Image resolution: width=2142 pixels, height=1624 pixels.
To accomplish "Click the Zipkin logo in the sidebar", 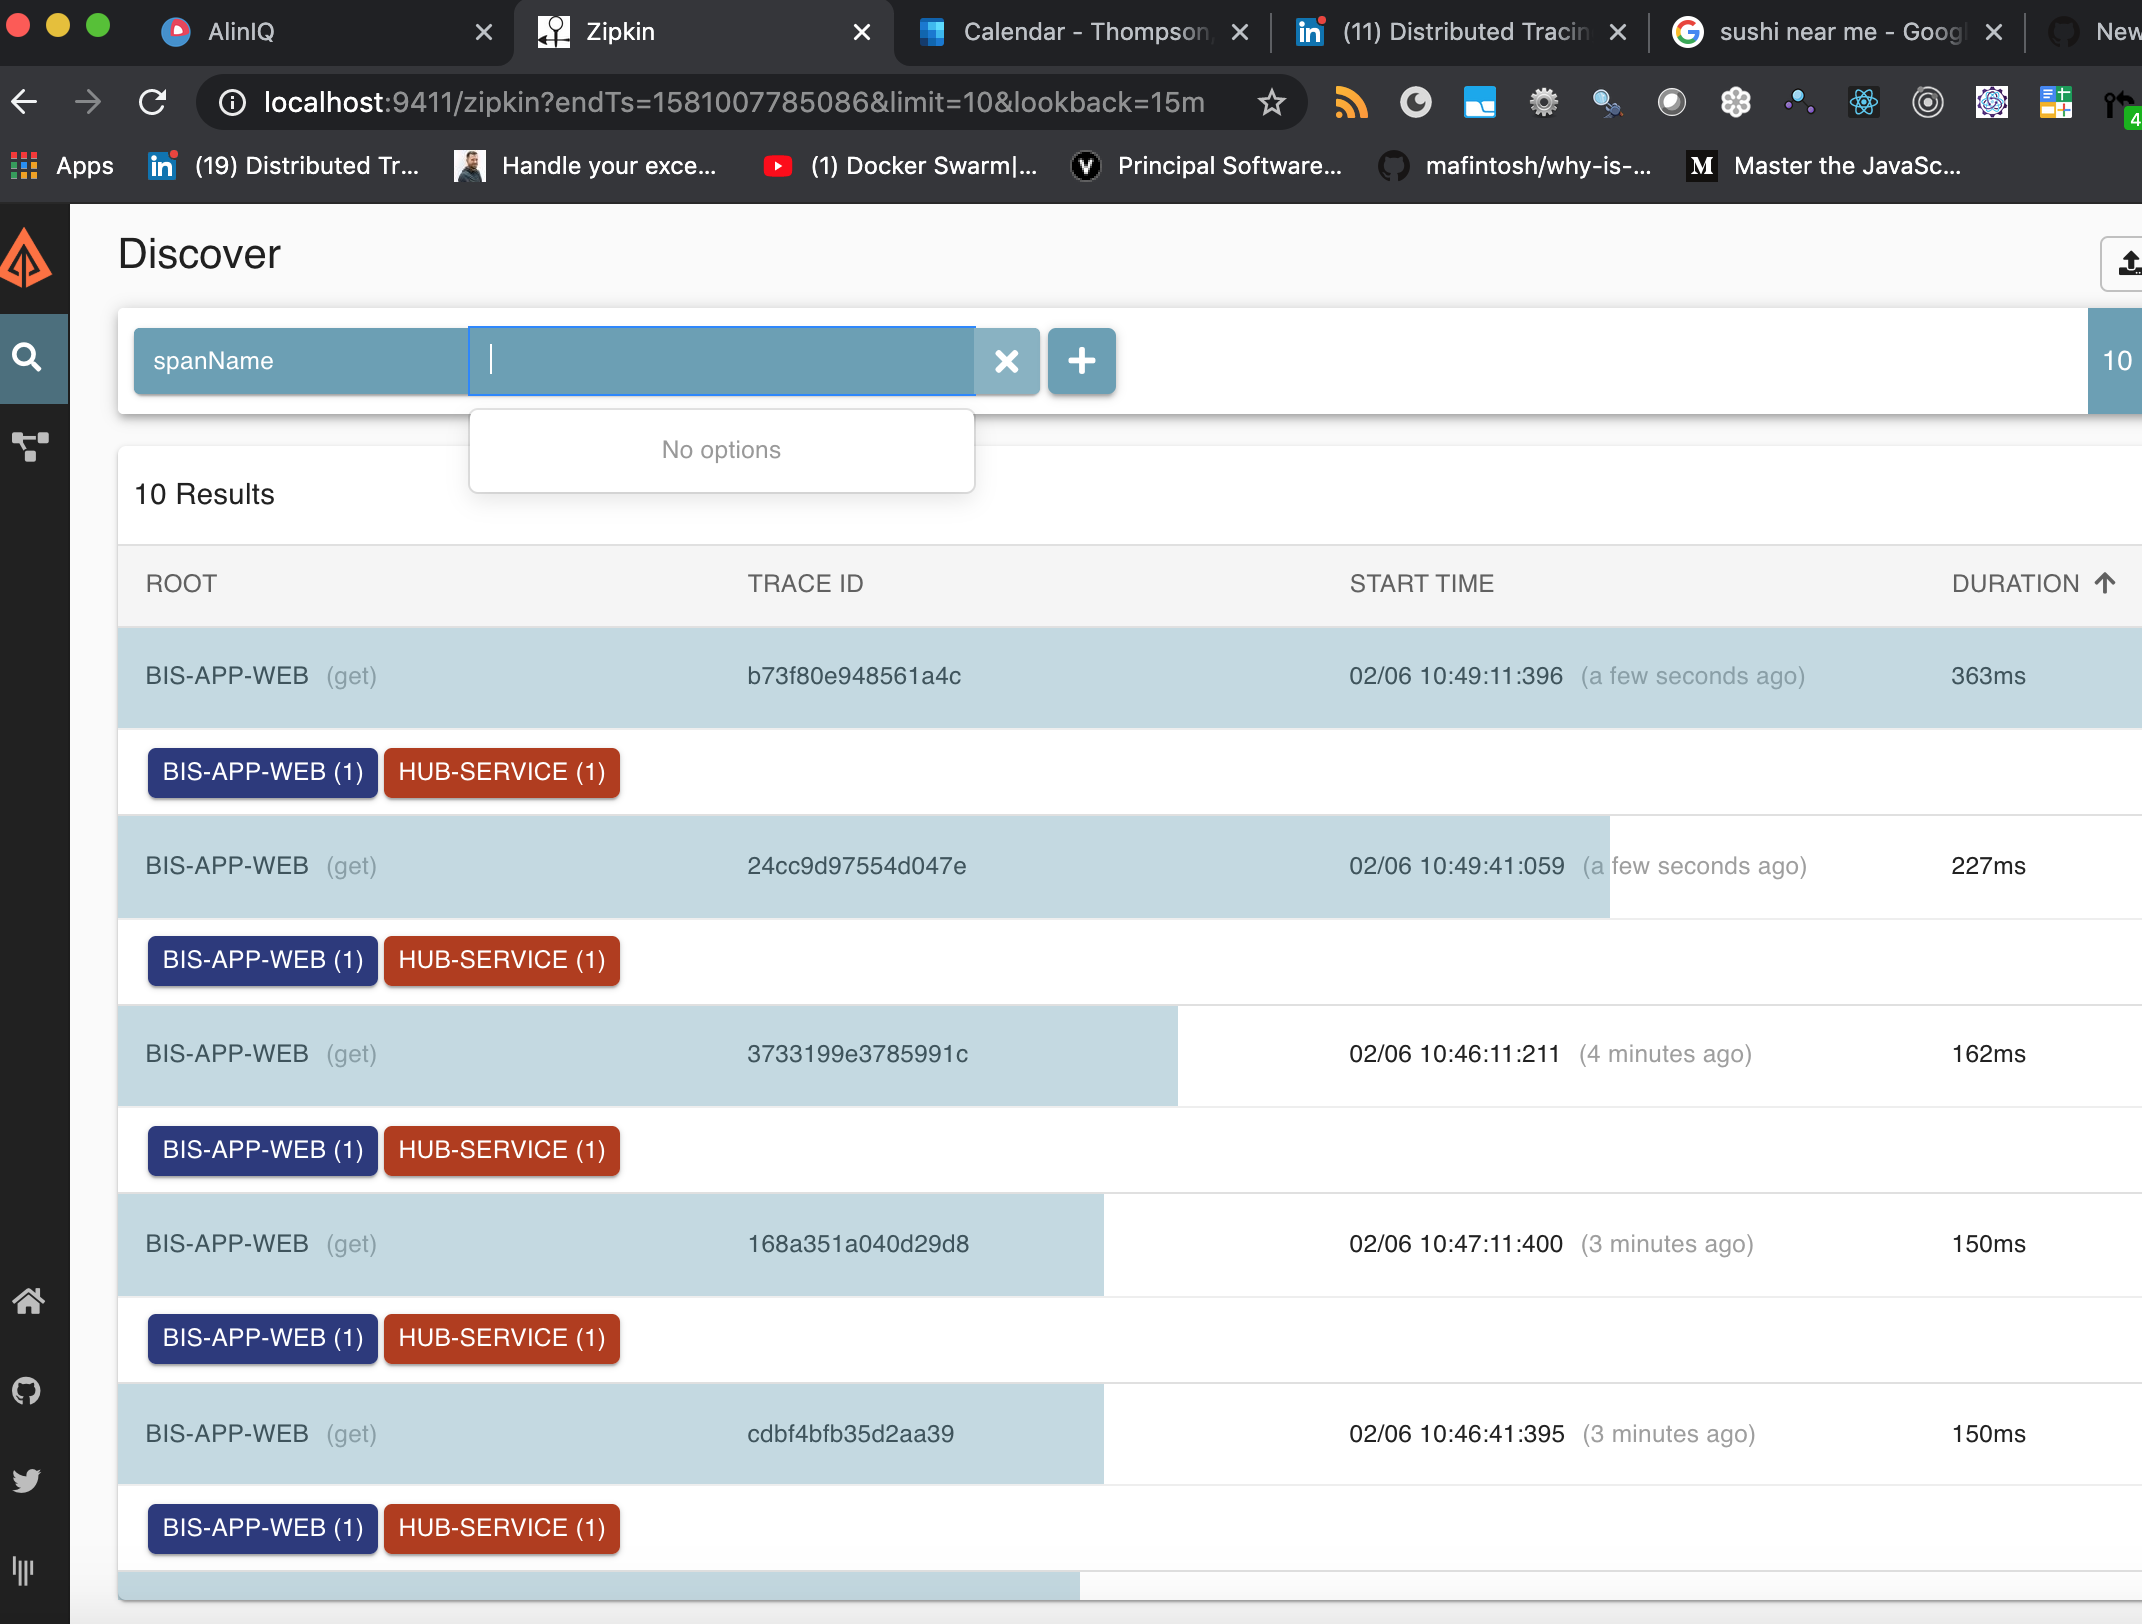I will 28,258.
